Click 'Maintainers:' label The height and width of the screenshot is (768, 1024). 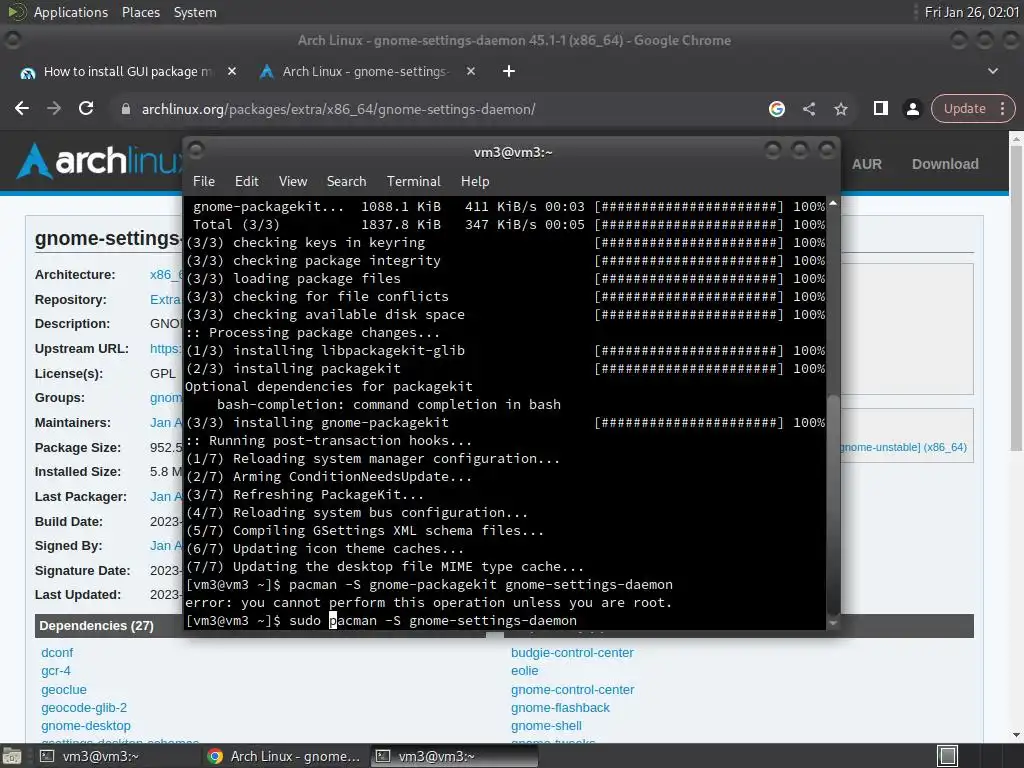tap(72, 423)
